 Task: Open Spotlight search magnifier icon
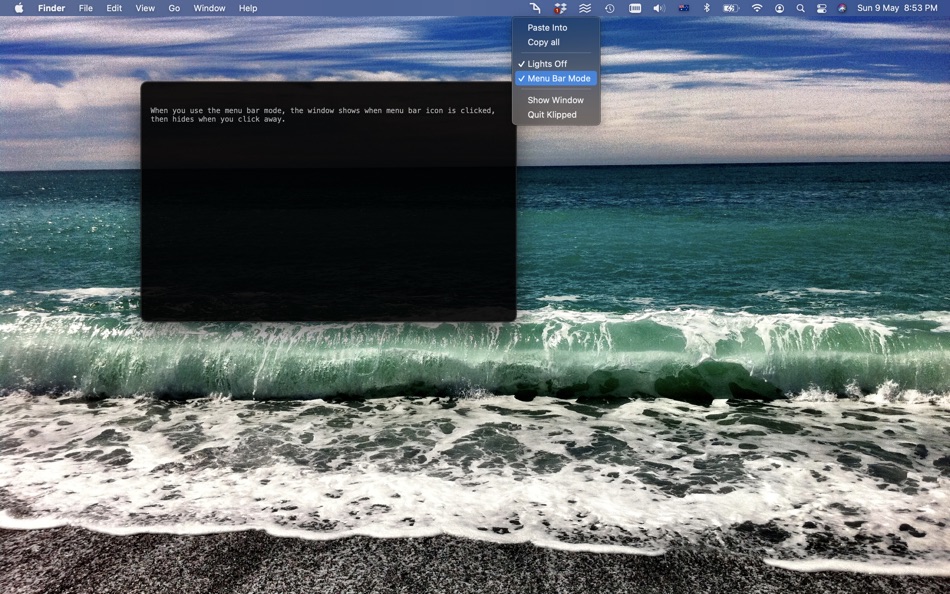tap(800, 8)
